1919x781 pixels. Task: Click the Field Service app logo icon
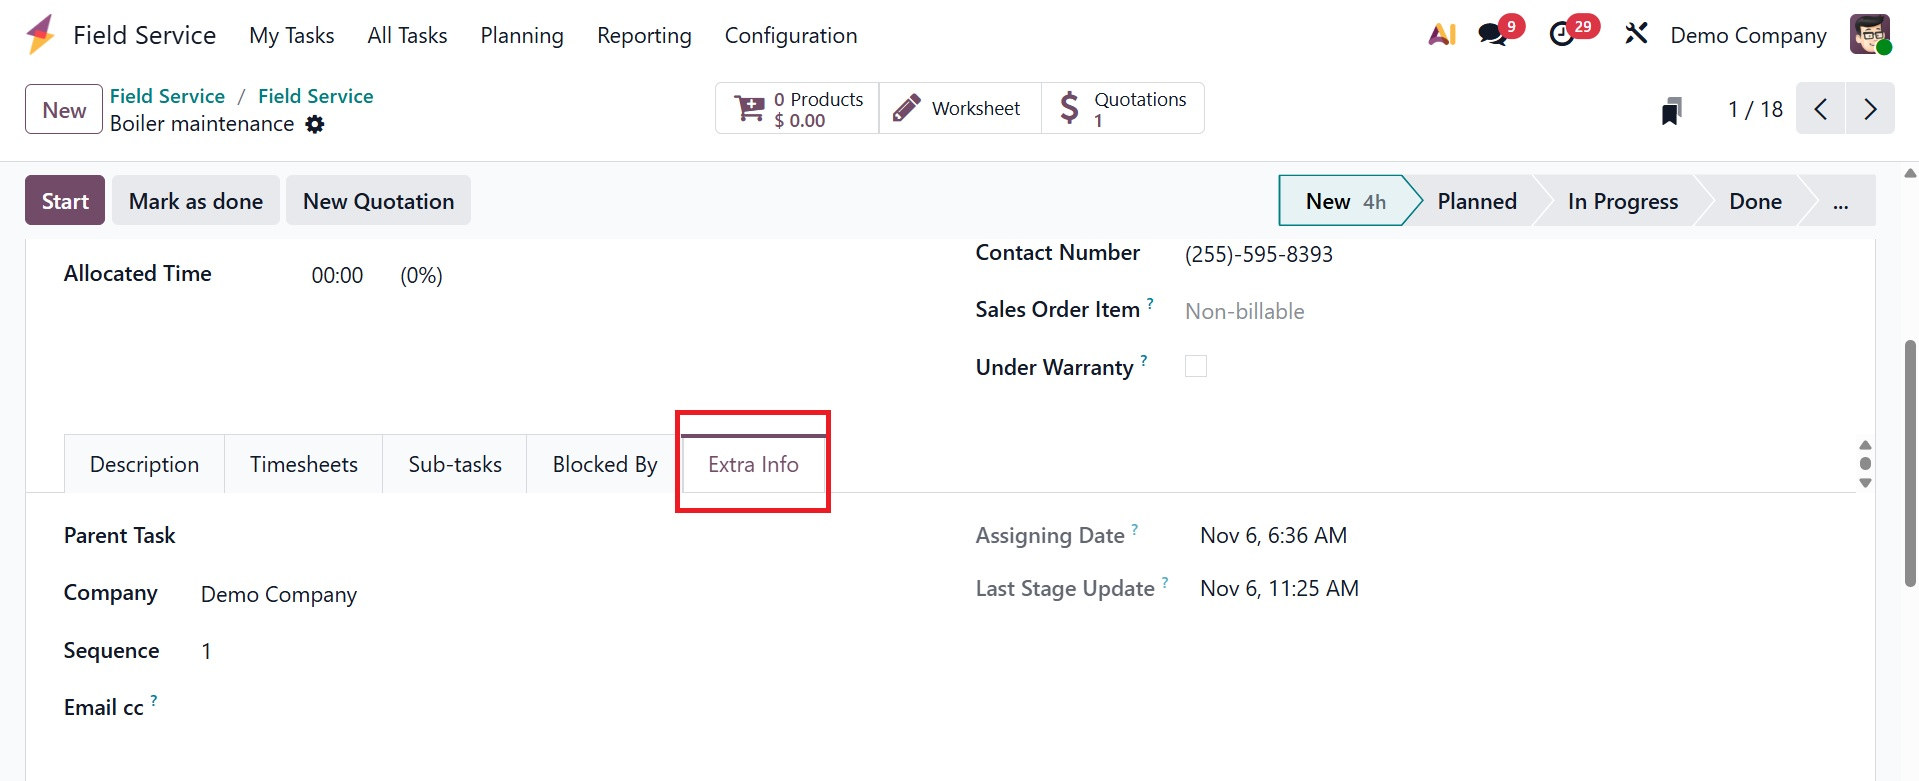(41, 35)
